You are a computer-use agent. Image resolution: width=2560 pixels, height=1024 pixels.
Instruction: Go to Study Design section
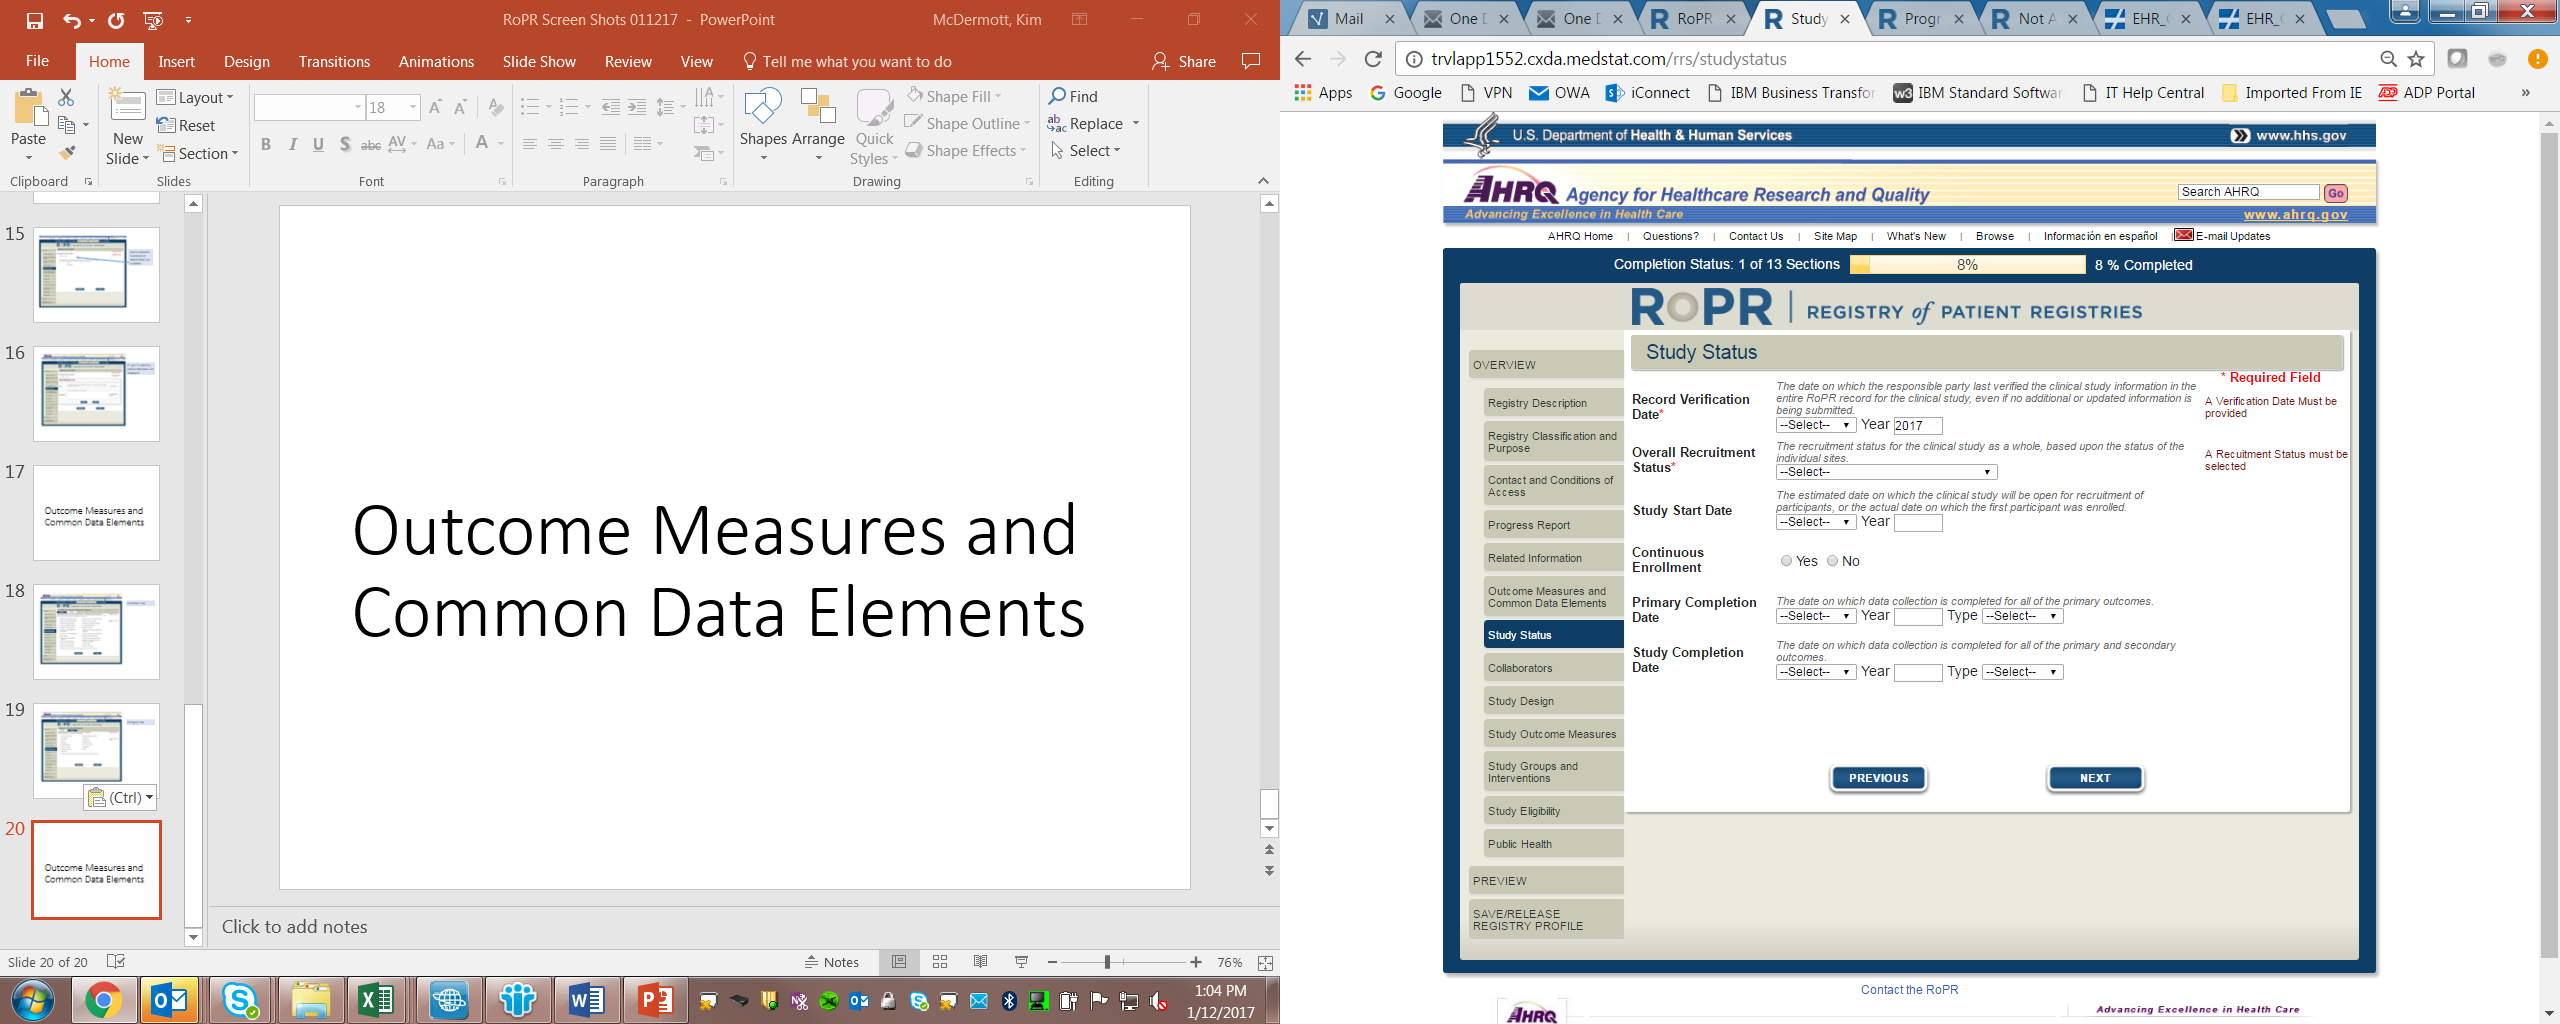coord(1521,701)
